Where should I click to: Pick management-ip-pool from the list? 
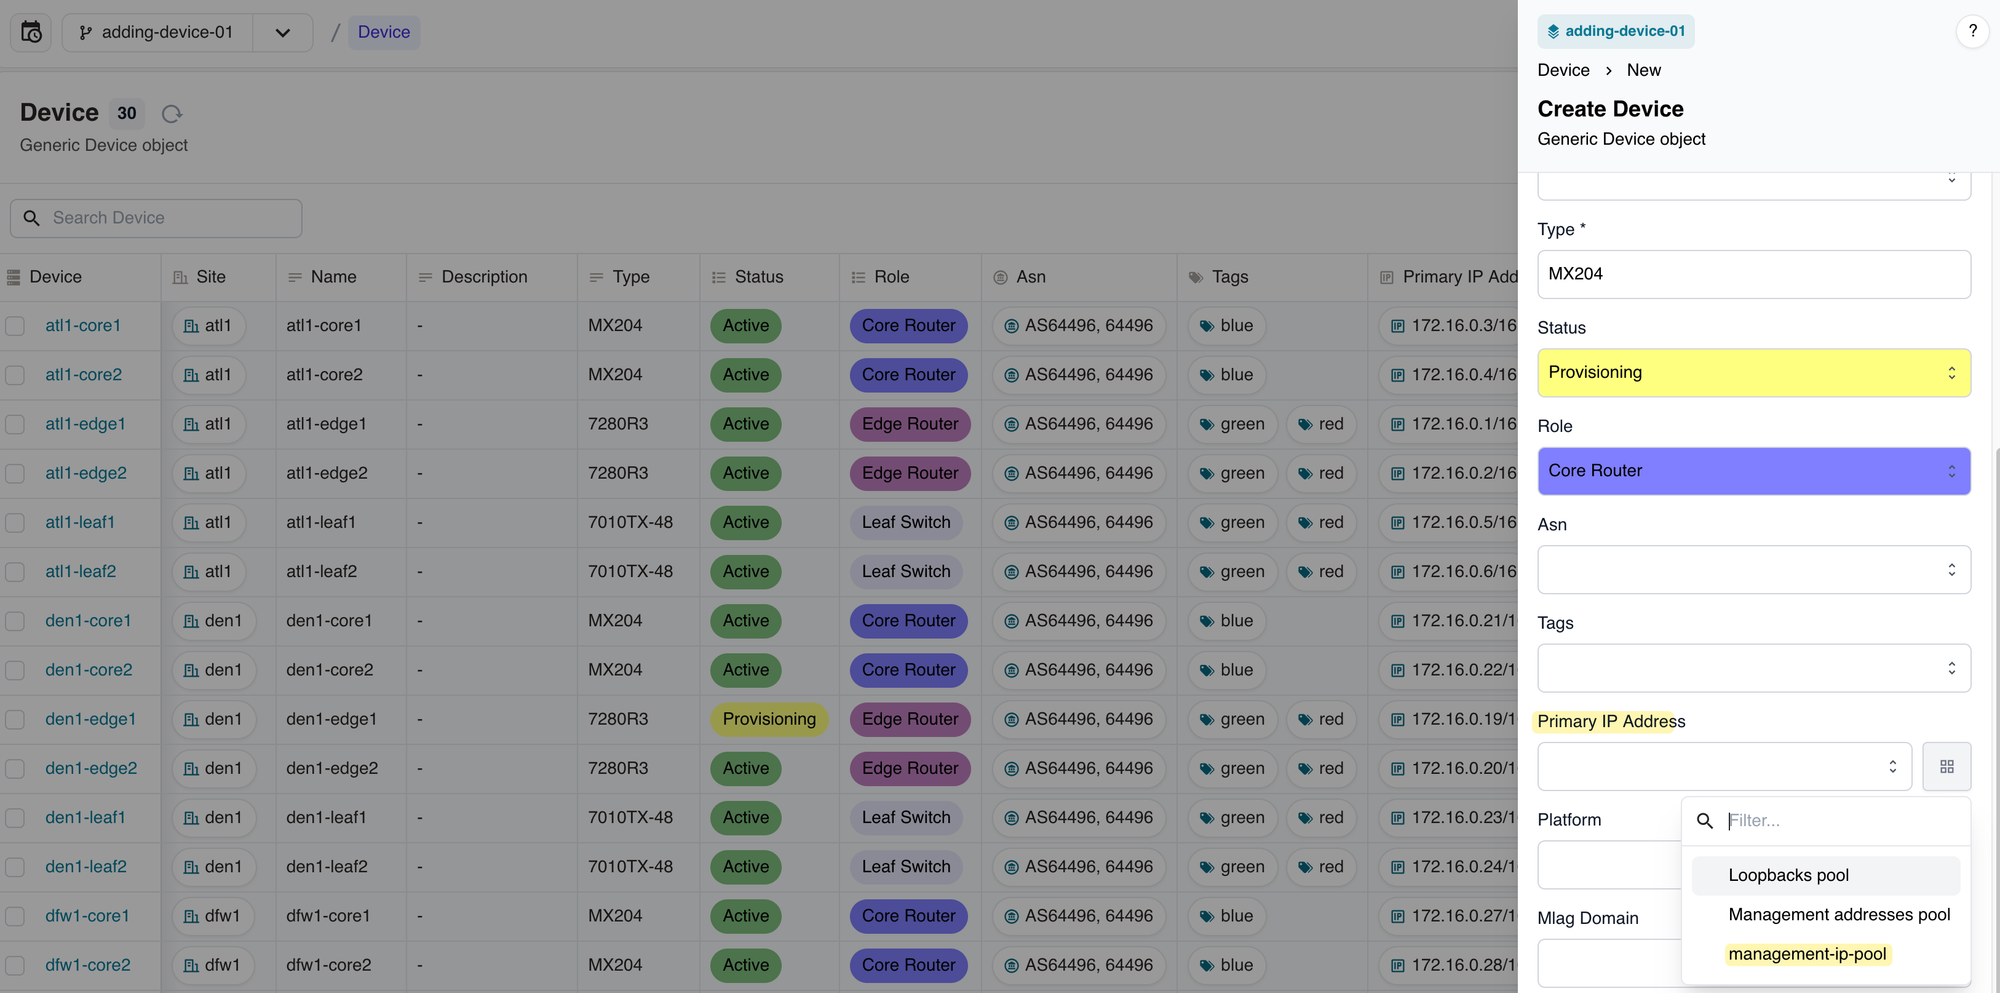[x=1826, y=954]
